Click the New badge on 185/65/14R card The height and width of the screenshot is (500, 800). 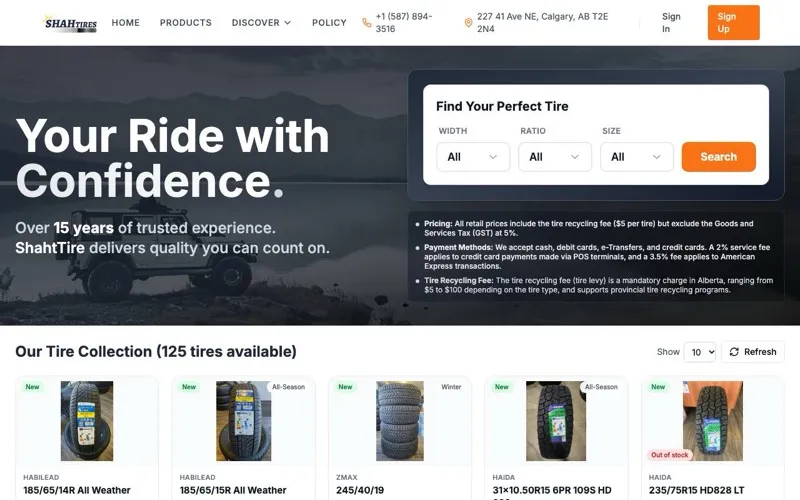click(32, 387)
